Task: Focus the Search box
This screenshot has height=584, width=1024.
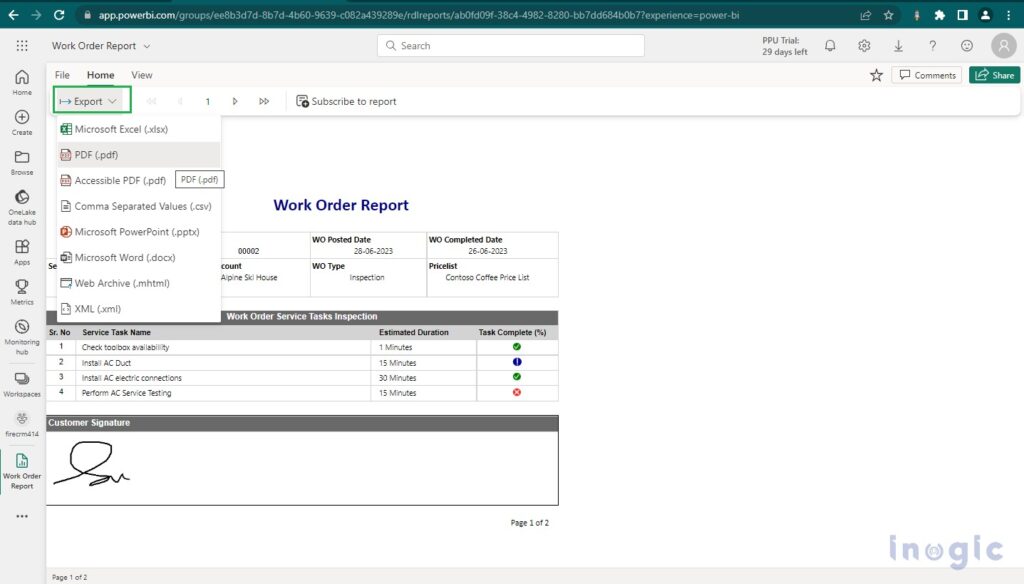Action: pyautogui.click(x=511, y=46)
